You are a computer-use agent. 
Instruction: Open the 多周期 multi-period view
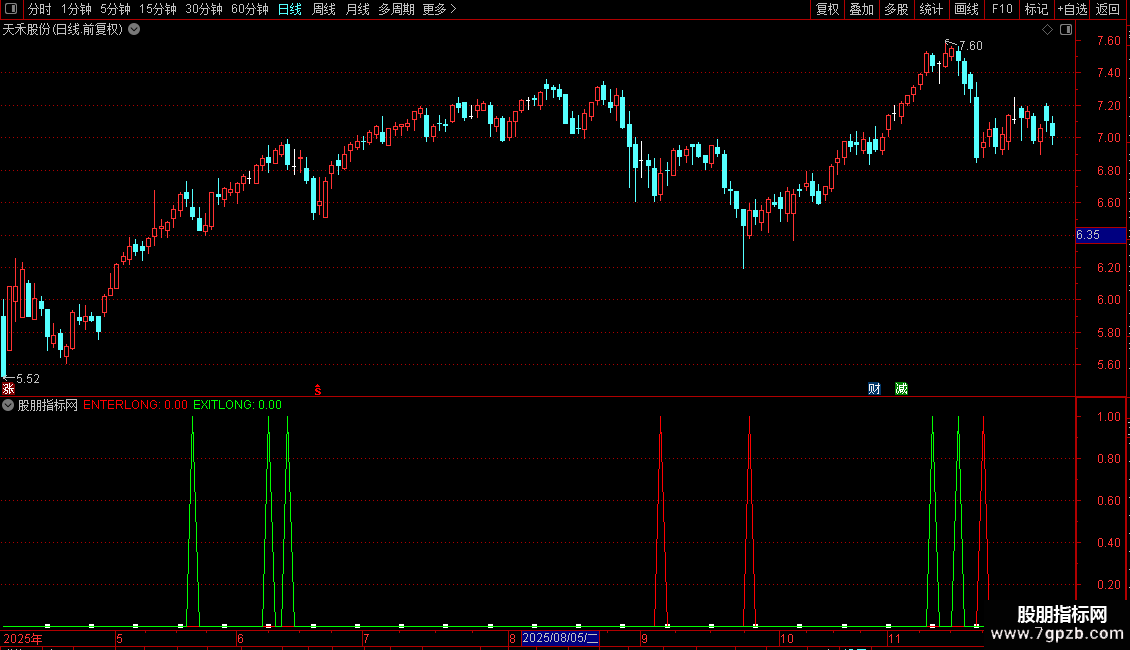click(x=396, y=9)
